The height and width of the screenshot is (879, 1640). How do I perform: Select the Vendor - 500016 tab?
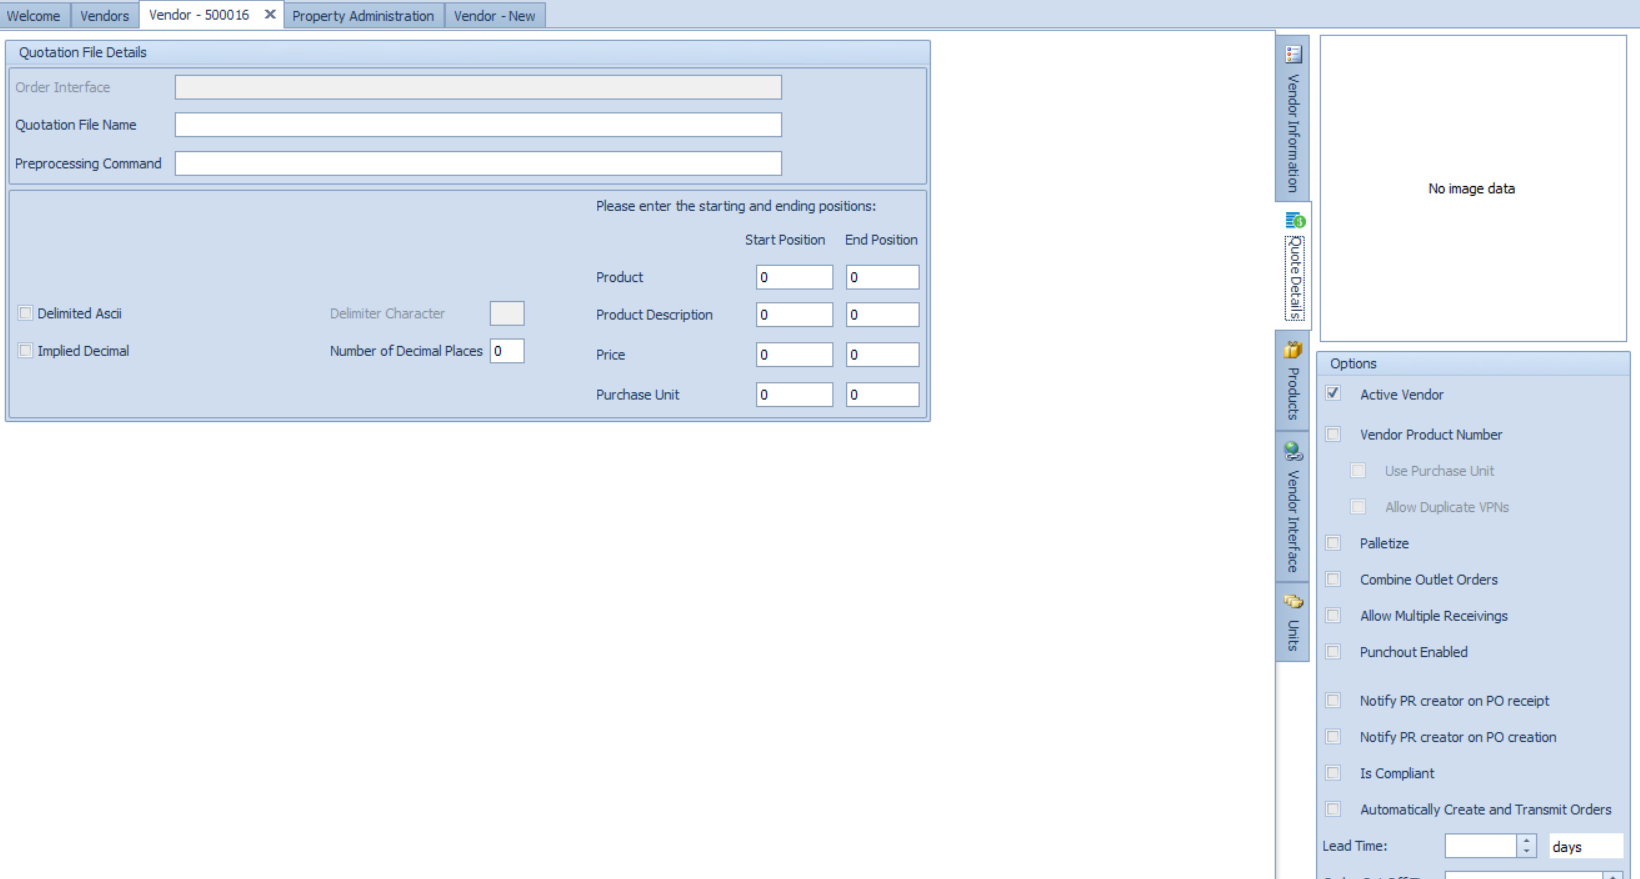click(199, 15)
